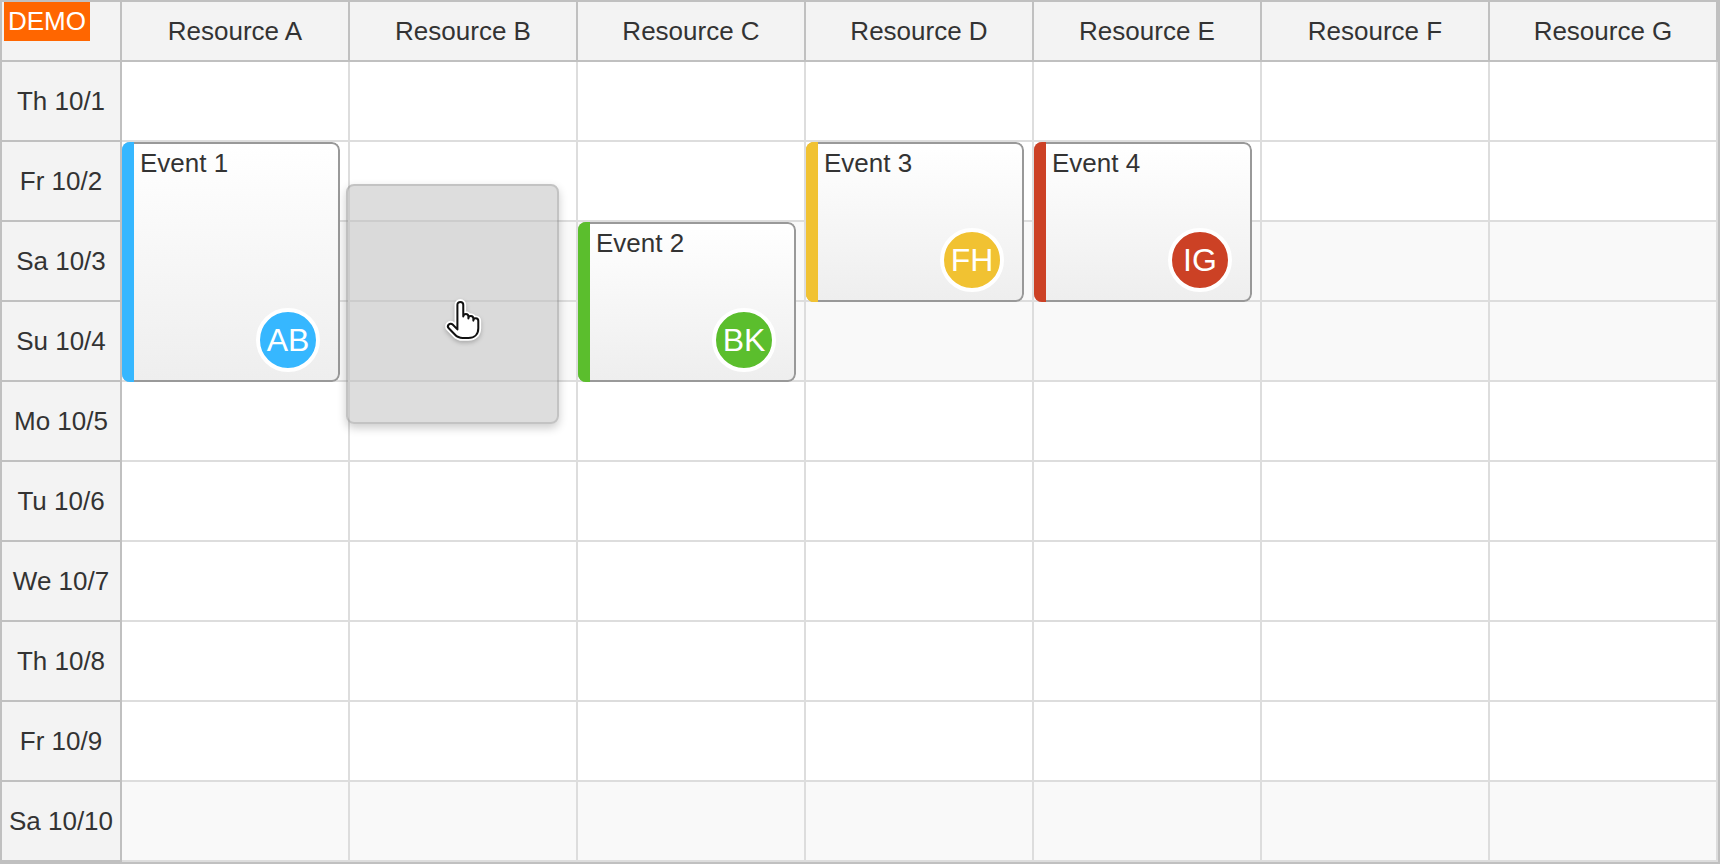1720x864 pixels.
Task: Open Event 4 by its title
Action: coord(1096,163)
